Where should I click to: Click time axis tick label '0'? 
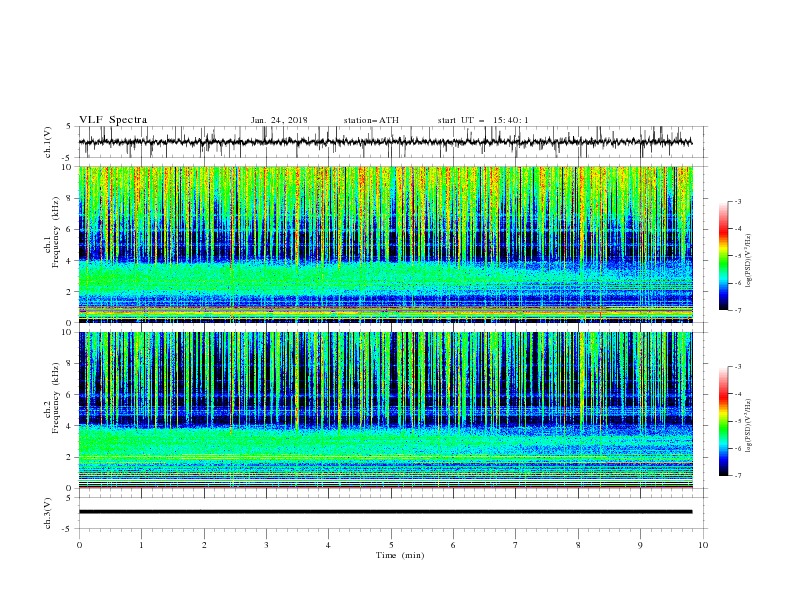point(79,545)
